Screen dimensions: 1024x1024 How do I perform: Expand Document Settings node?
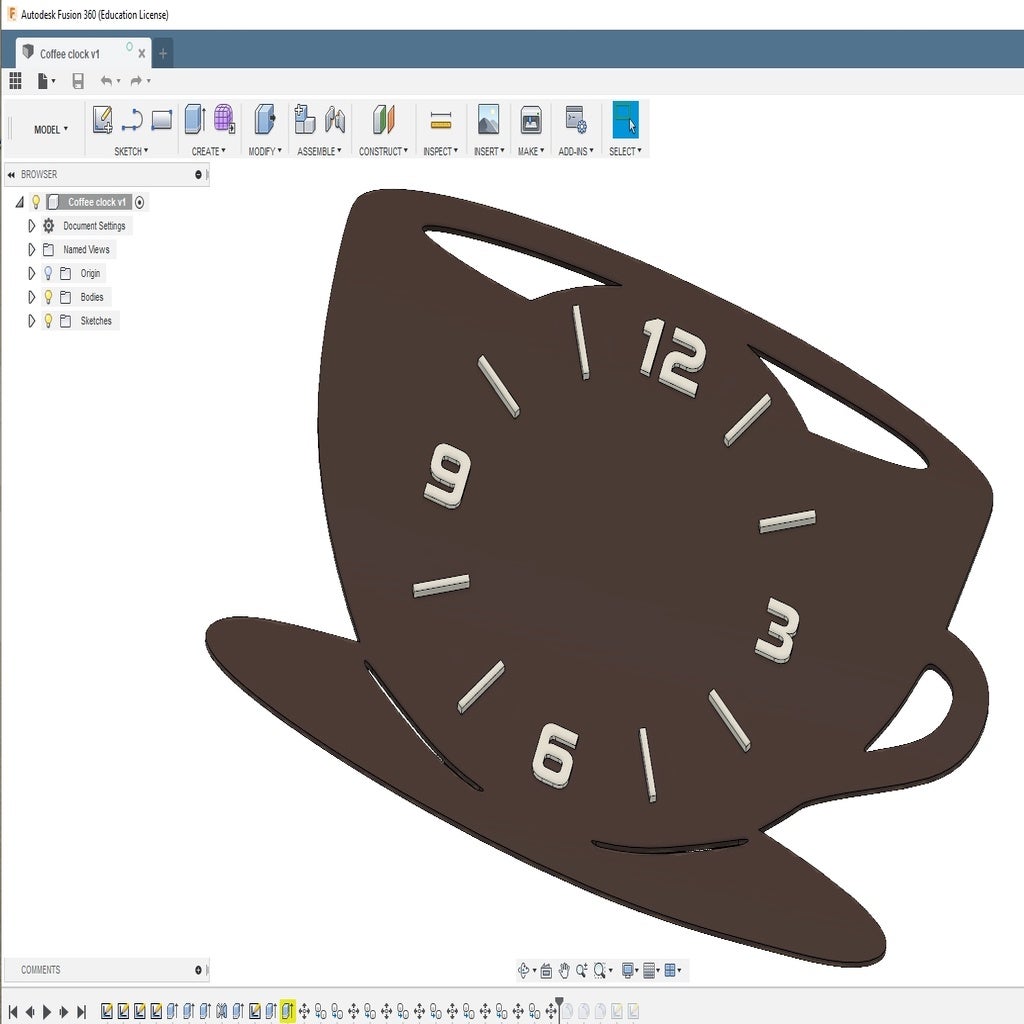(31, 226)
